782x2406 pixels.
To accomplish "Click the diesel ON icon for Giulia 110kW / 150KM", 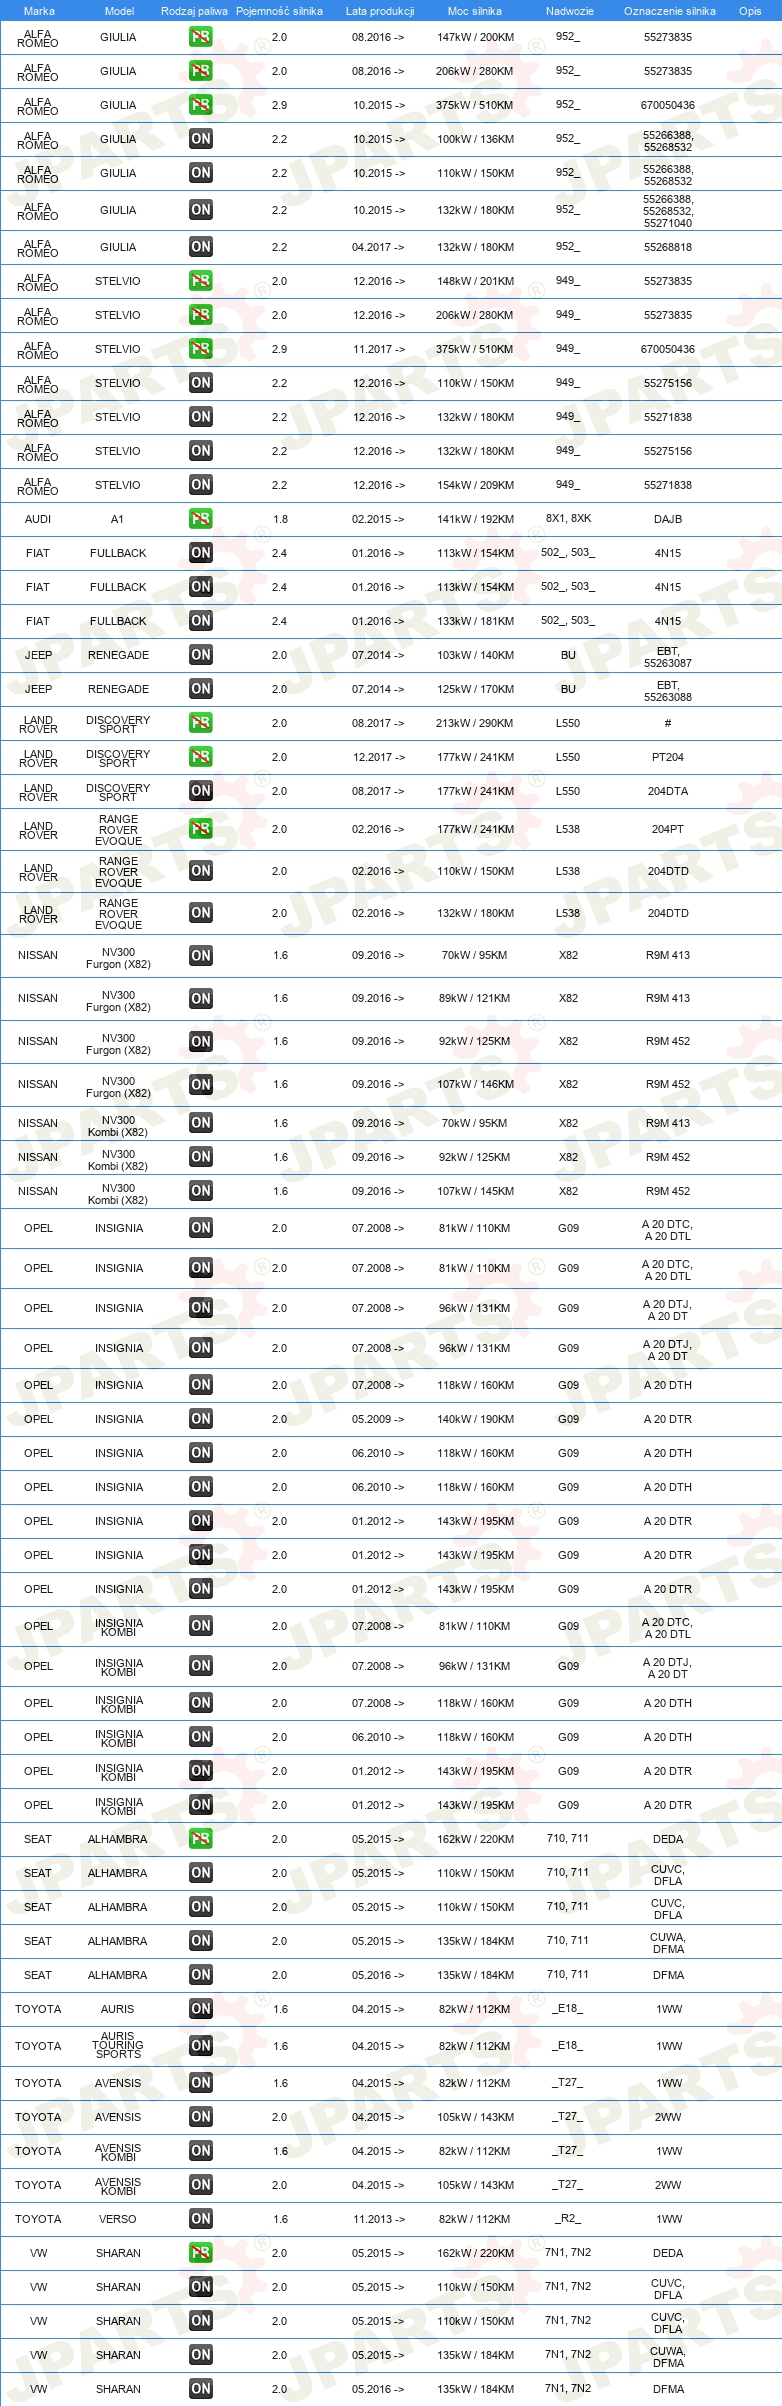I will 201,173.
